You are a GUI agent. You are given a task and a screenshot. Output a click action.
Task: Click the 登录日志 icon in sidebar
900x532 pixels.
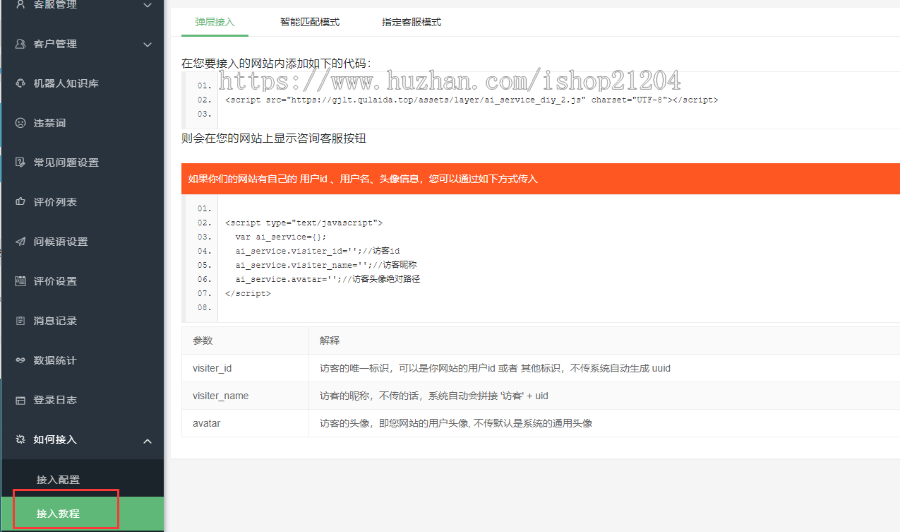pyautogui.click(x=20, y=400)
